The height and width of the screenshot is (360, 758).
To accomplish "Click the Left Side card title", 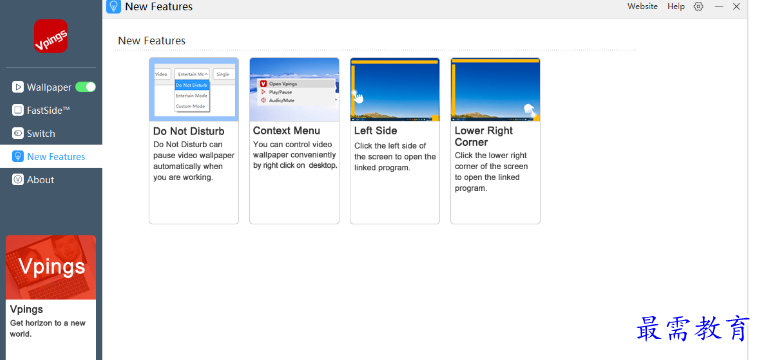I will (376, 130).
